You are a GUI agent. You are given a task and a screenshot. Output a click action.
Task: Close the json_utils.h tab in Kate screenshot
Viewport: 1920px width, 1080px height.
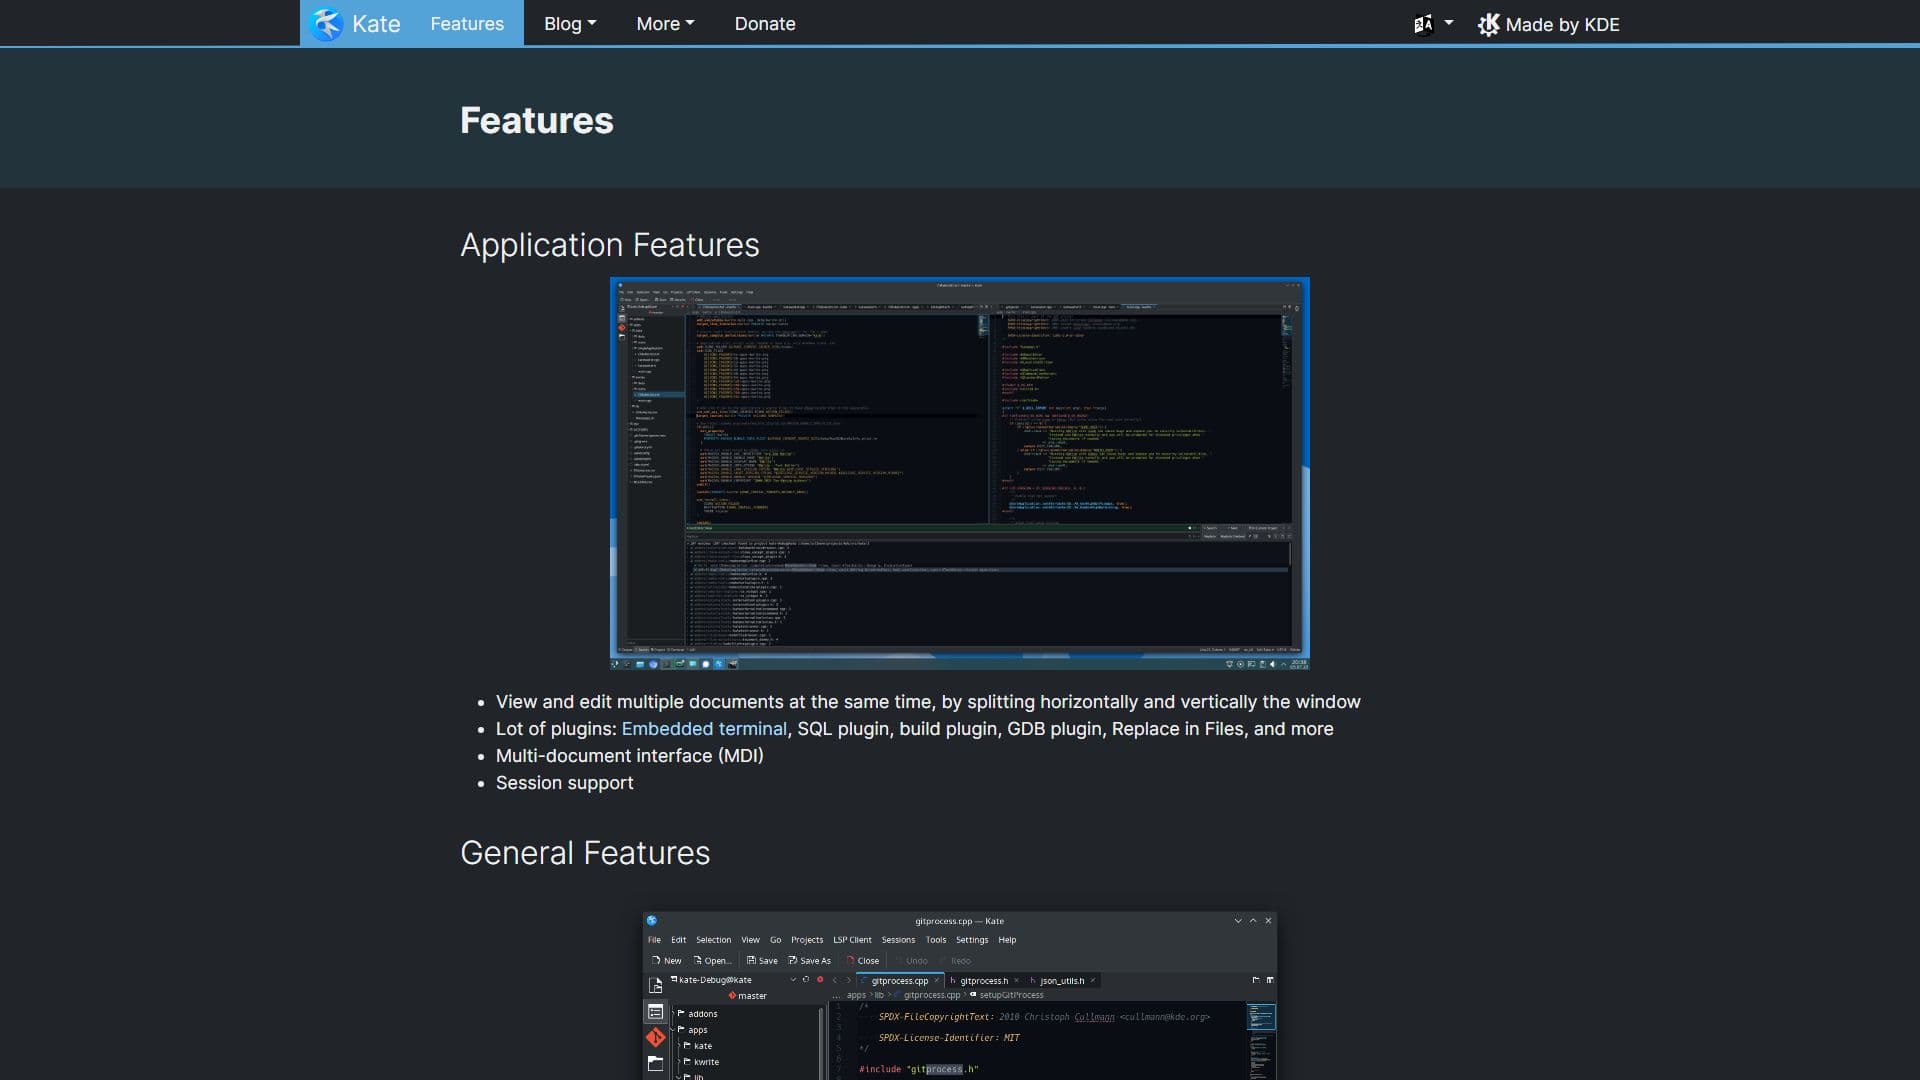coord(1092,980)
